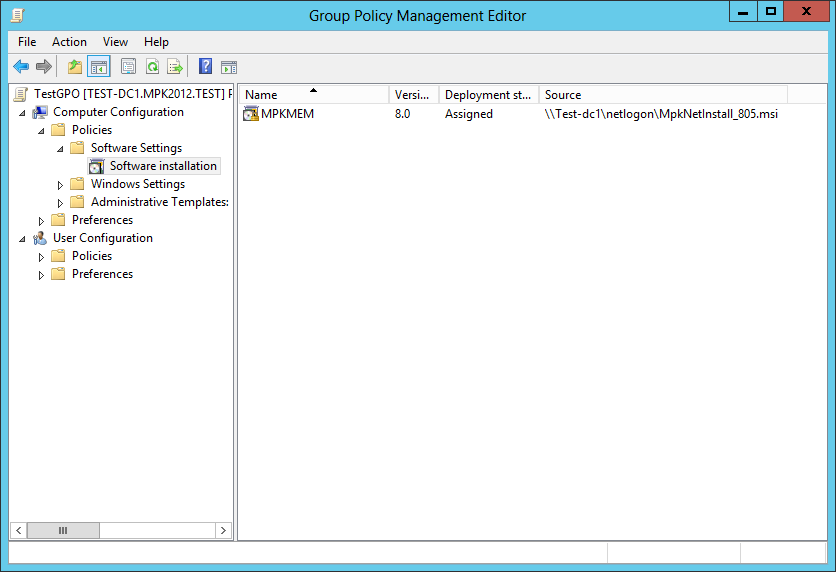The image size is (836, 572).
Task: Open the View menu
Action: pos(115,42)
